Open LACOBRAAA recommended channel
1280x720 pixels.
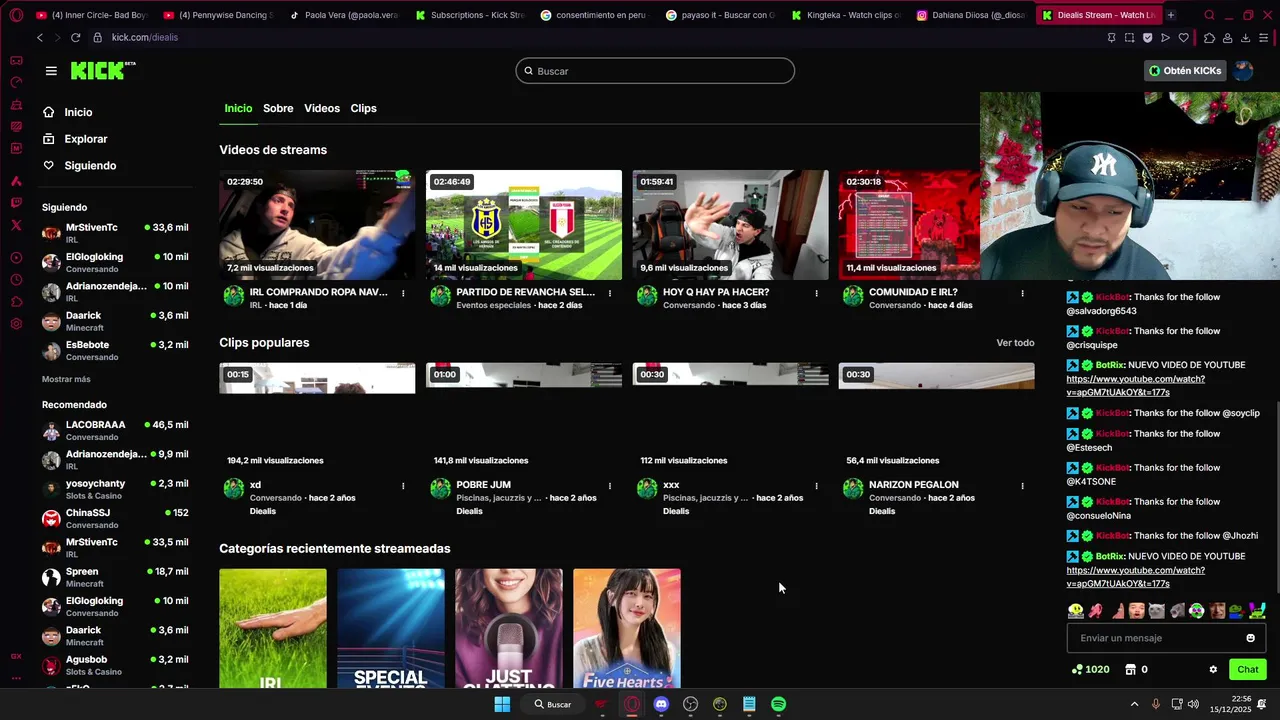click(115, 430)
